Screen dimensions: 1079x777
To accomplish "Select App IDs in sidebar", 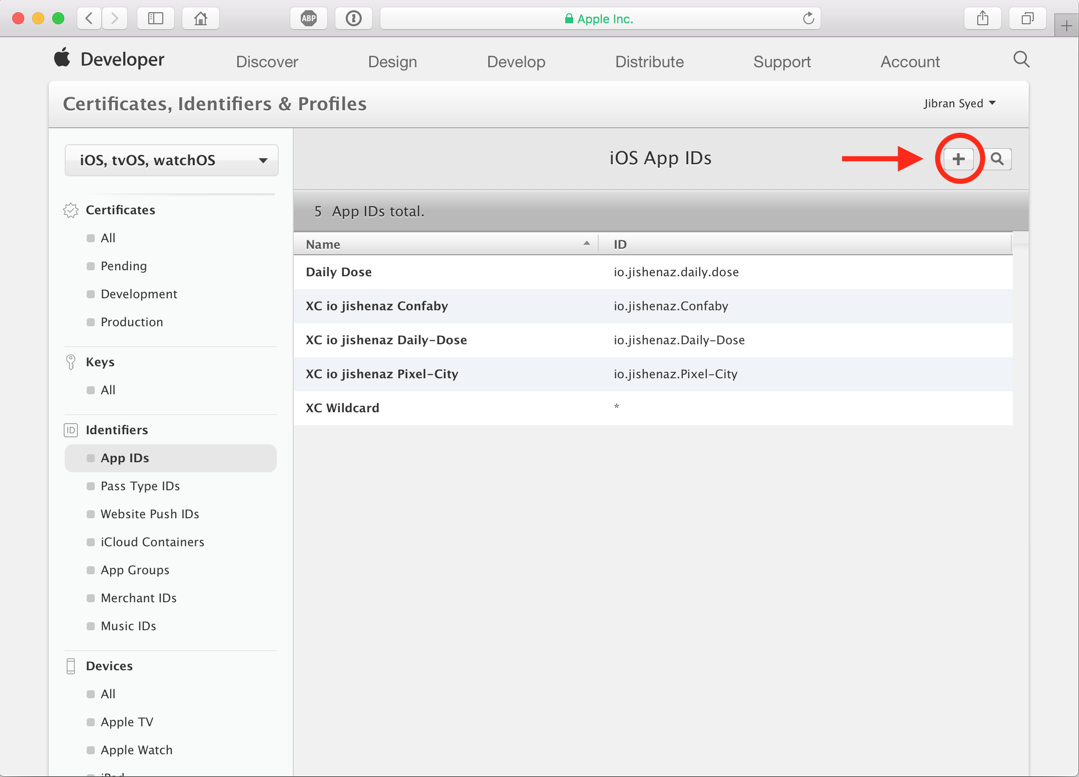I will point(171,458).
